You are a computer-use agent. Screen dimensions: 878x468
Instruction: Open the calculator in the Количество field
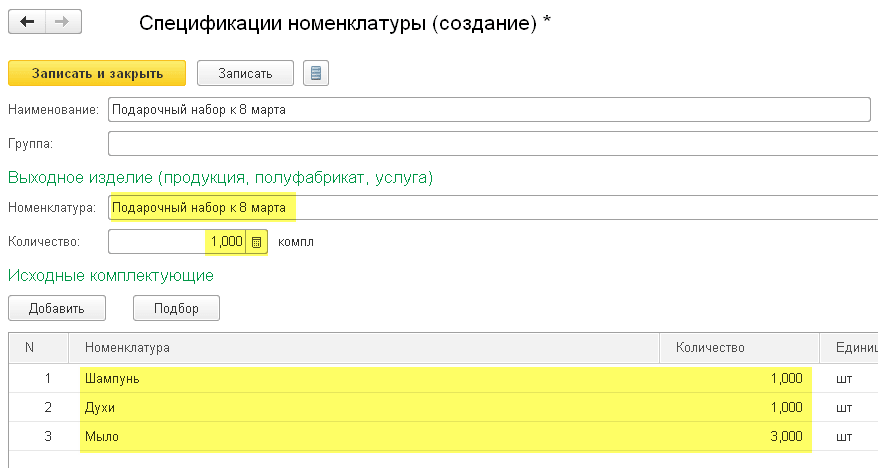pyautogui.click(x=256, y=242)
